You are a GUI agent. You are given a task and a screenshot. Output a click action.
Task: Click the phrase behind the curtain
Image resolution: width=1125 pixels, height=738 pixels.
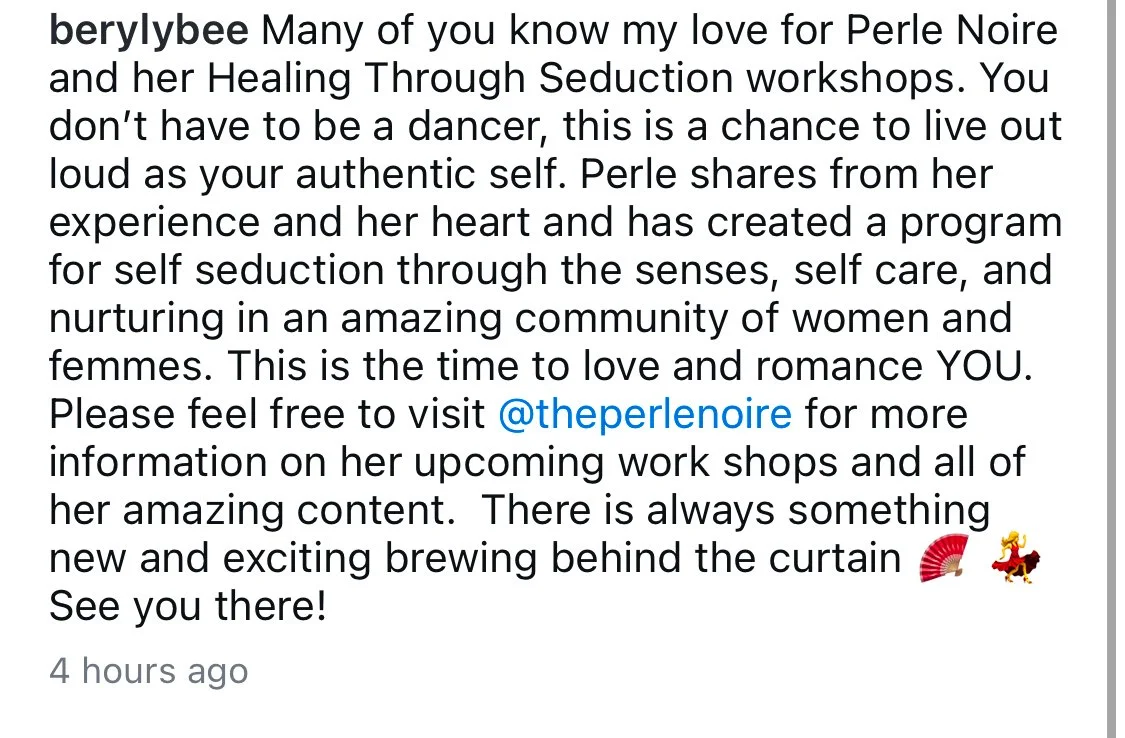(x=725, y=558)
